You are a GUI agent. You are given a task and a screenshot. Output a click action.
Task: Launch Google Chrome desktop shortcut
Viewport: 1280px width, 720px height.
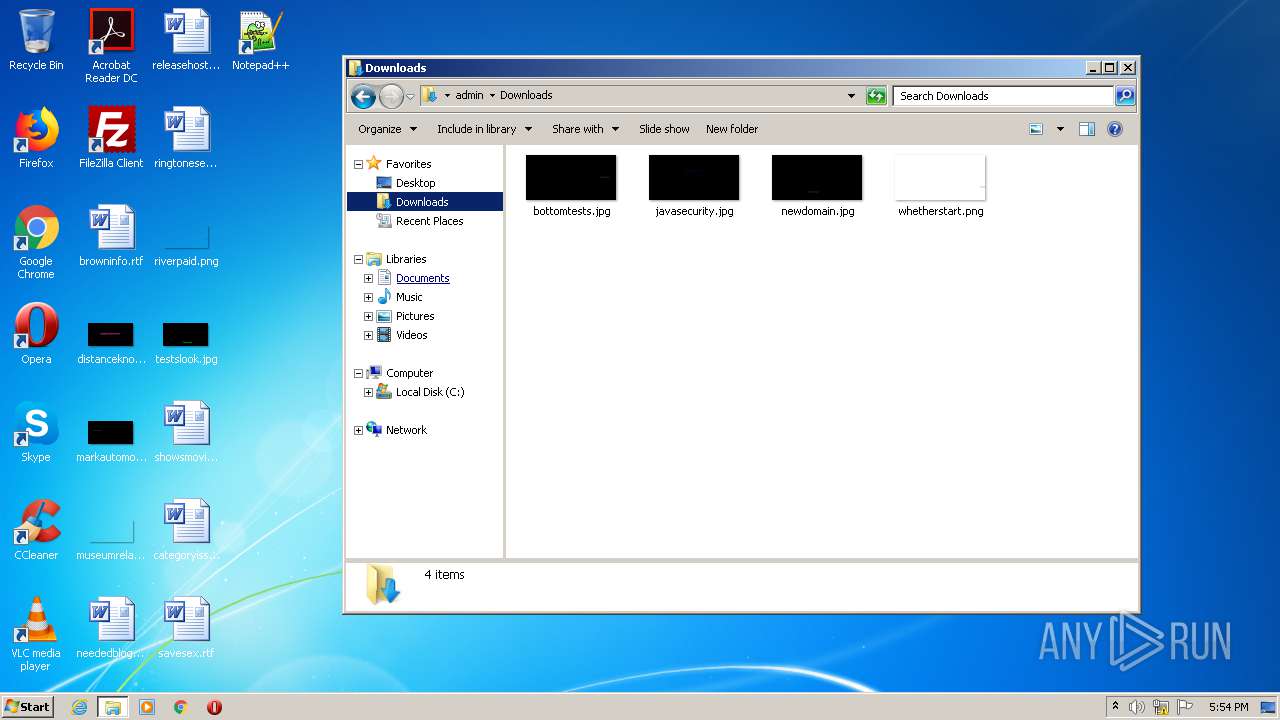(36, 242)
